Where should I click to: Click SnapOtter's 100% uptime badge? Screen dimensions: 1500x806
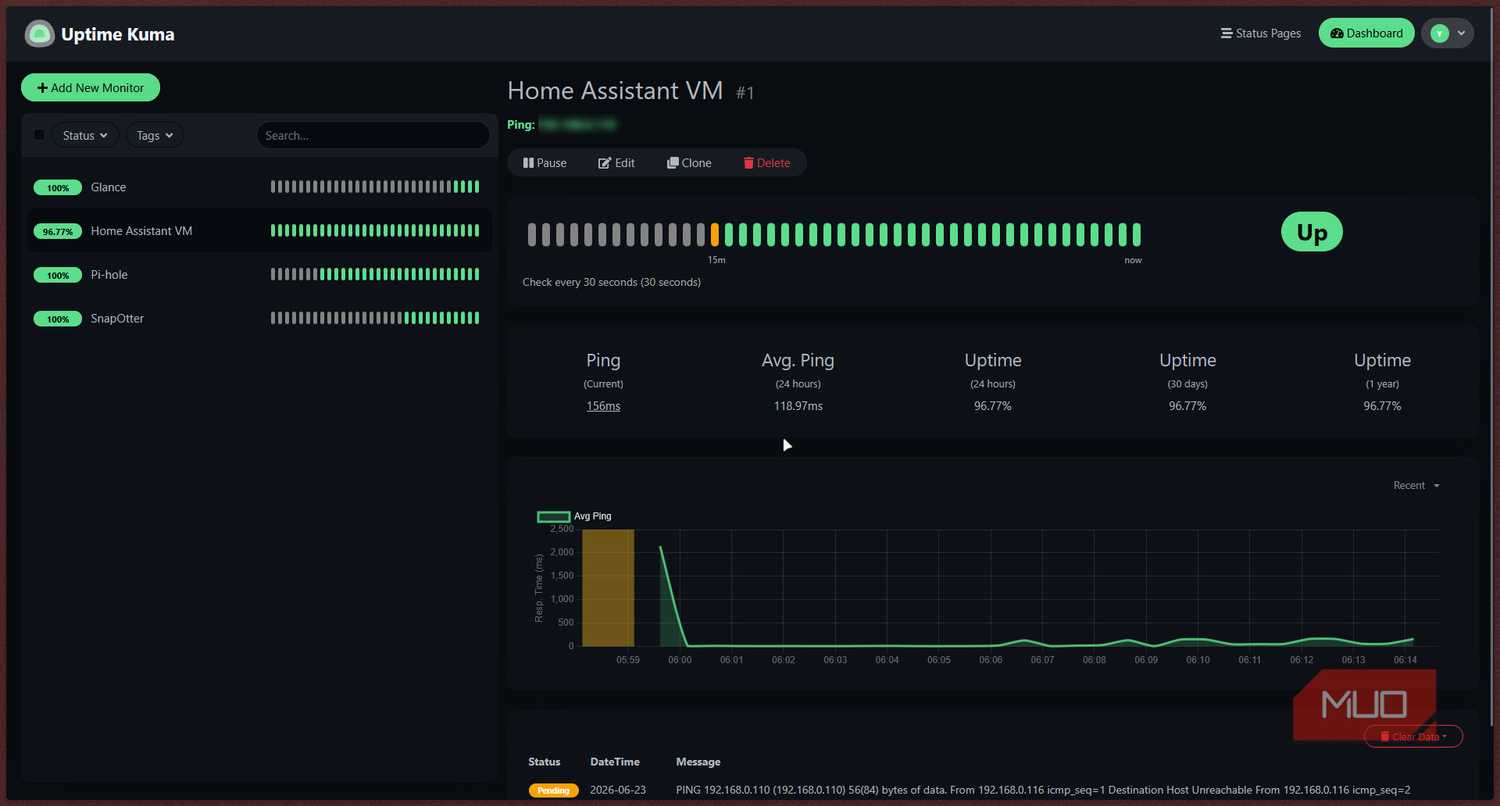58,319
